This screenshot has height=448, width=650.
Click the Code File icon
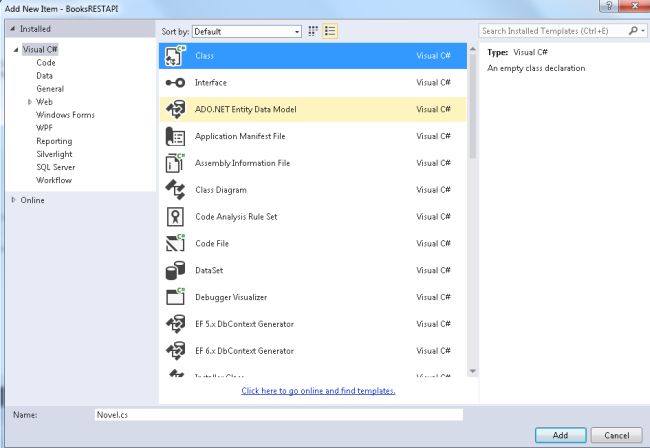click(175, 243)
